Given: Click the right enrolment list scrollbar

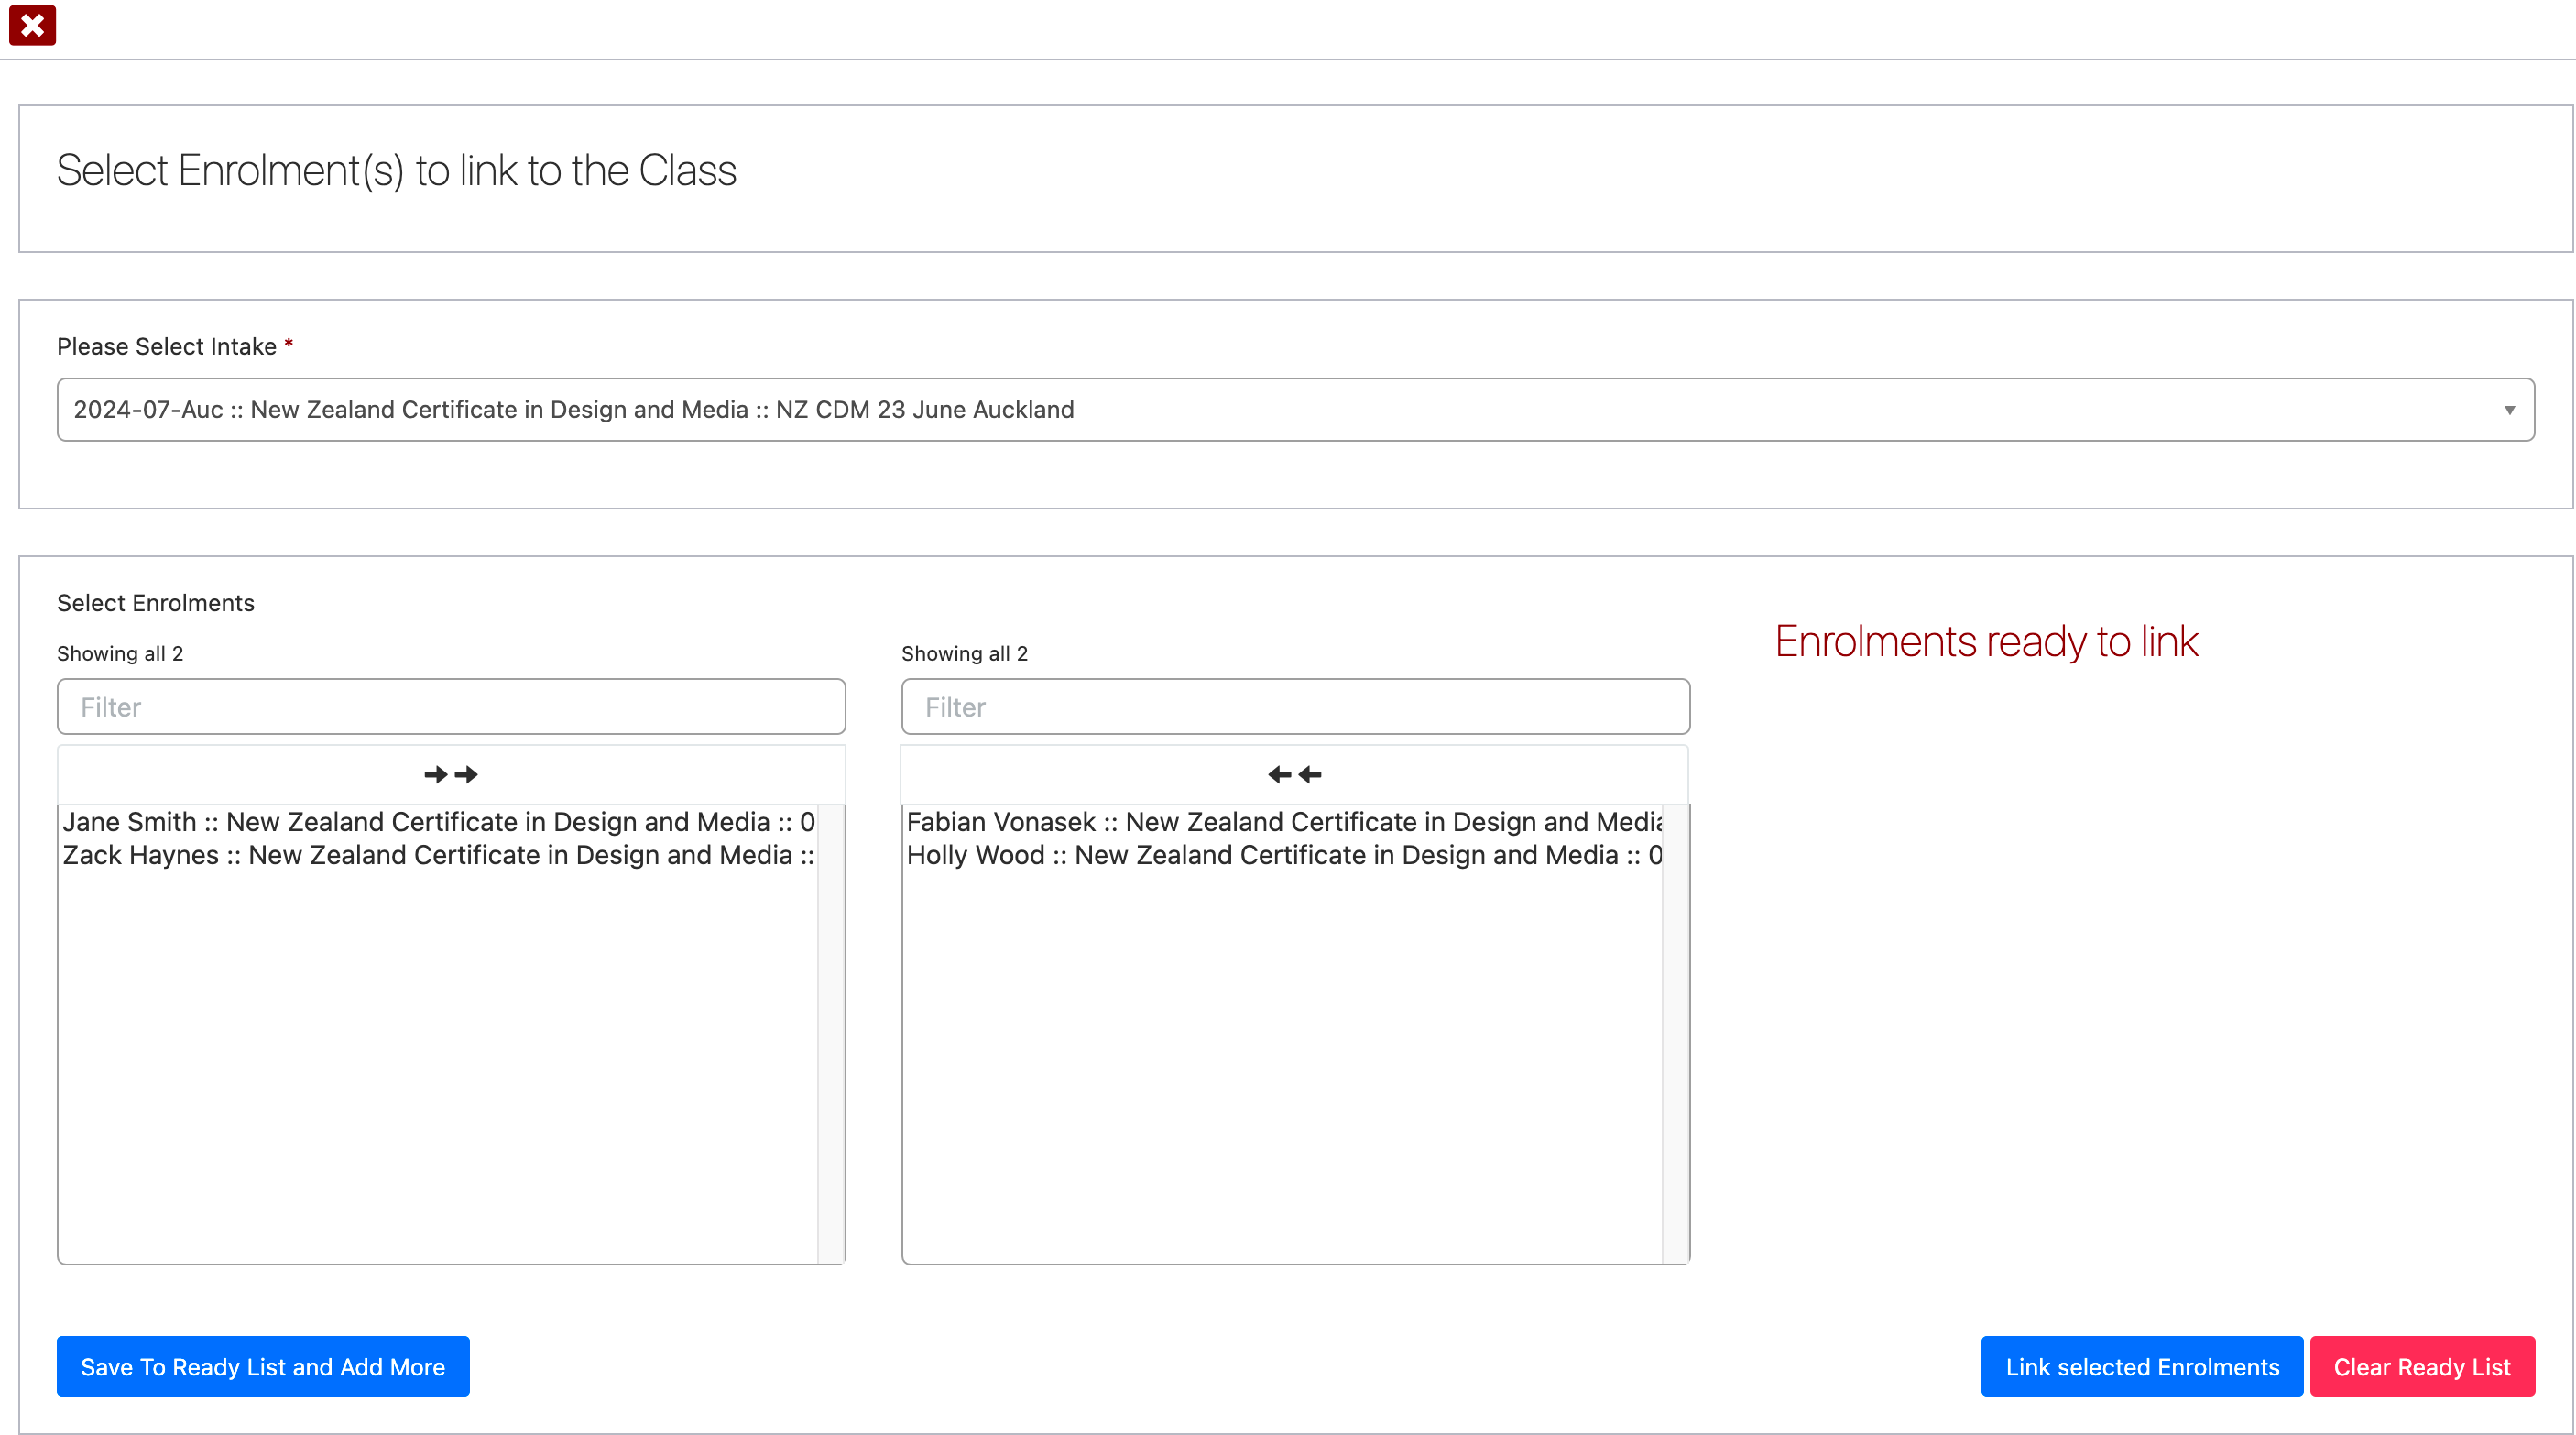Looking at the screenshot, I should [x=1676, y=1034].
